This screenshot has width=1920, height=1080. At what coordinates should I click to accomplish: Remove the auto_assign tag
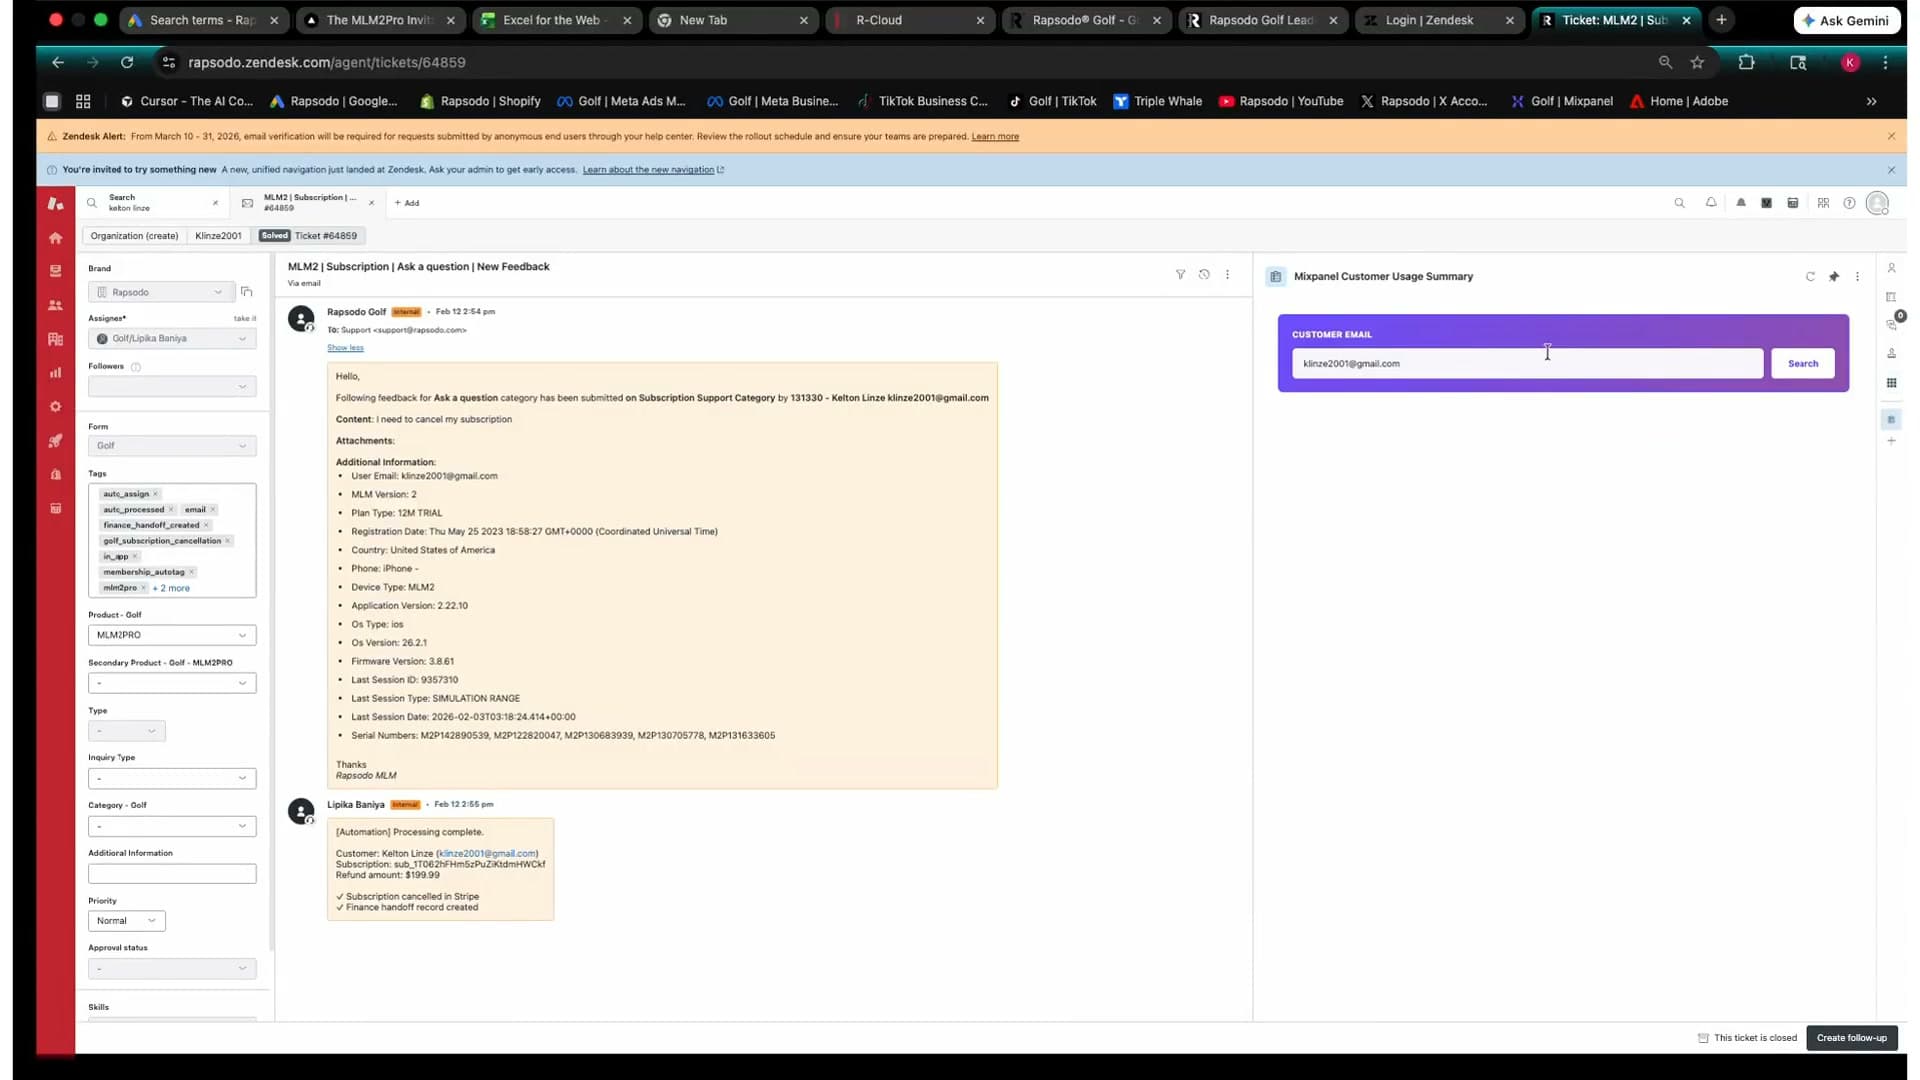(x=155, y=494)
